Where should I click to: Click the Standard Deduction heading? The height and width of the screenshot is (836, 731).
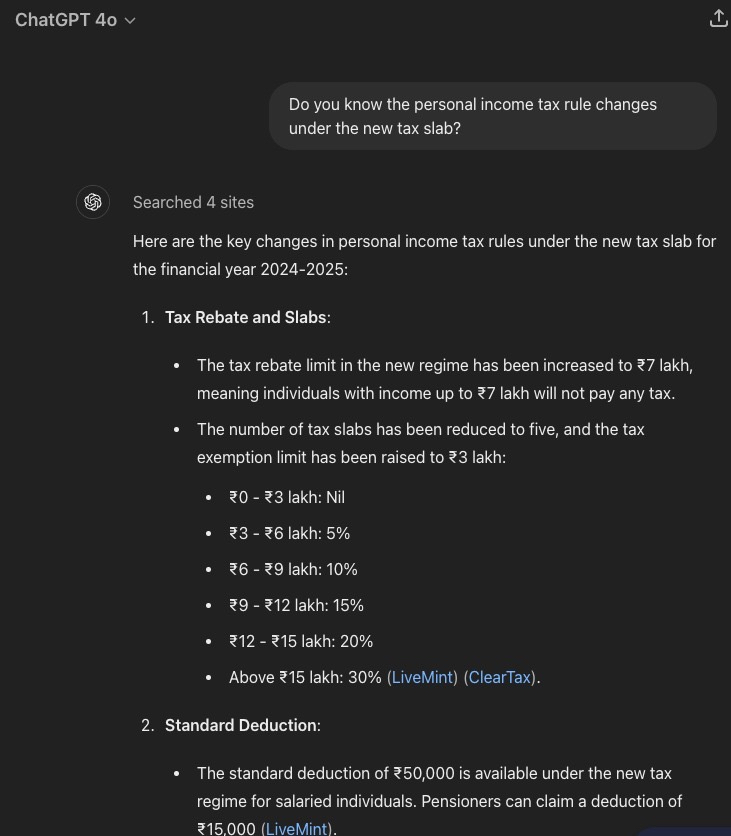241,725
